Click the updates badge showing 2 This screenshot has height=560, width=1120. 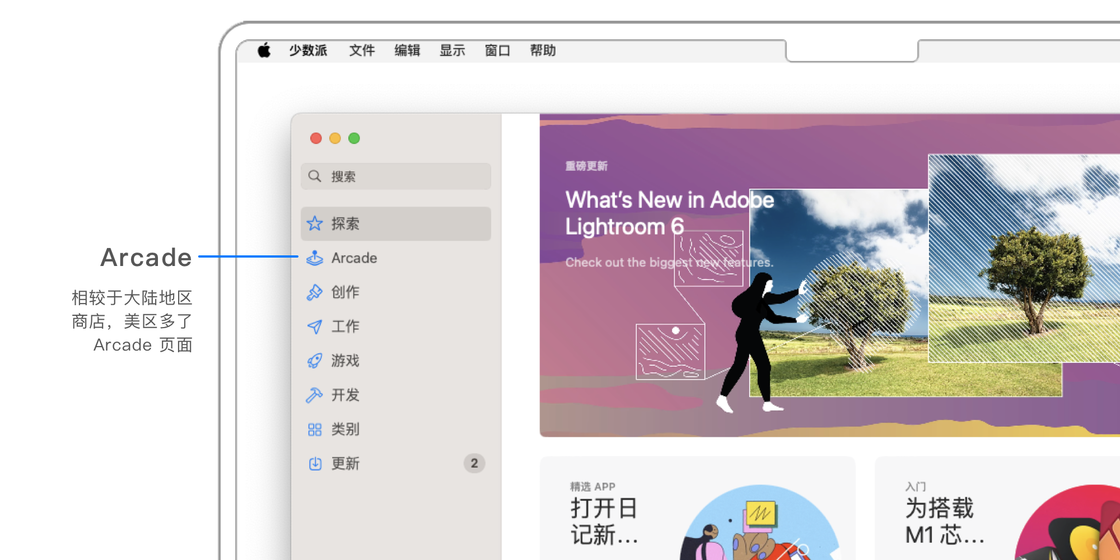tap(474, 464)
